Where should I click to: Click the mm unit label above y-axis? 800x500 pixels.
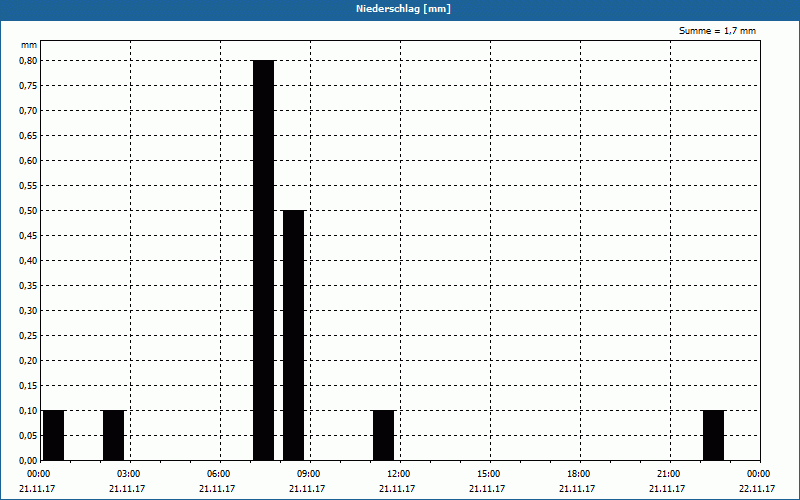[x=29, y=45]
